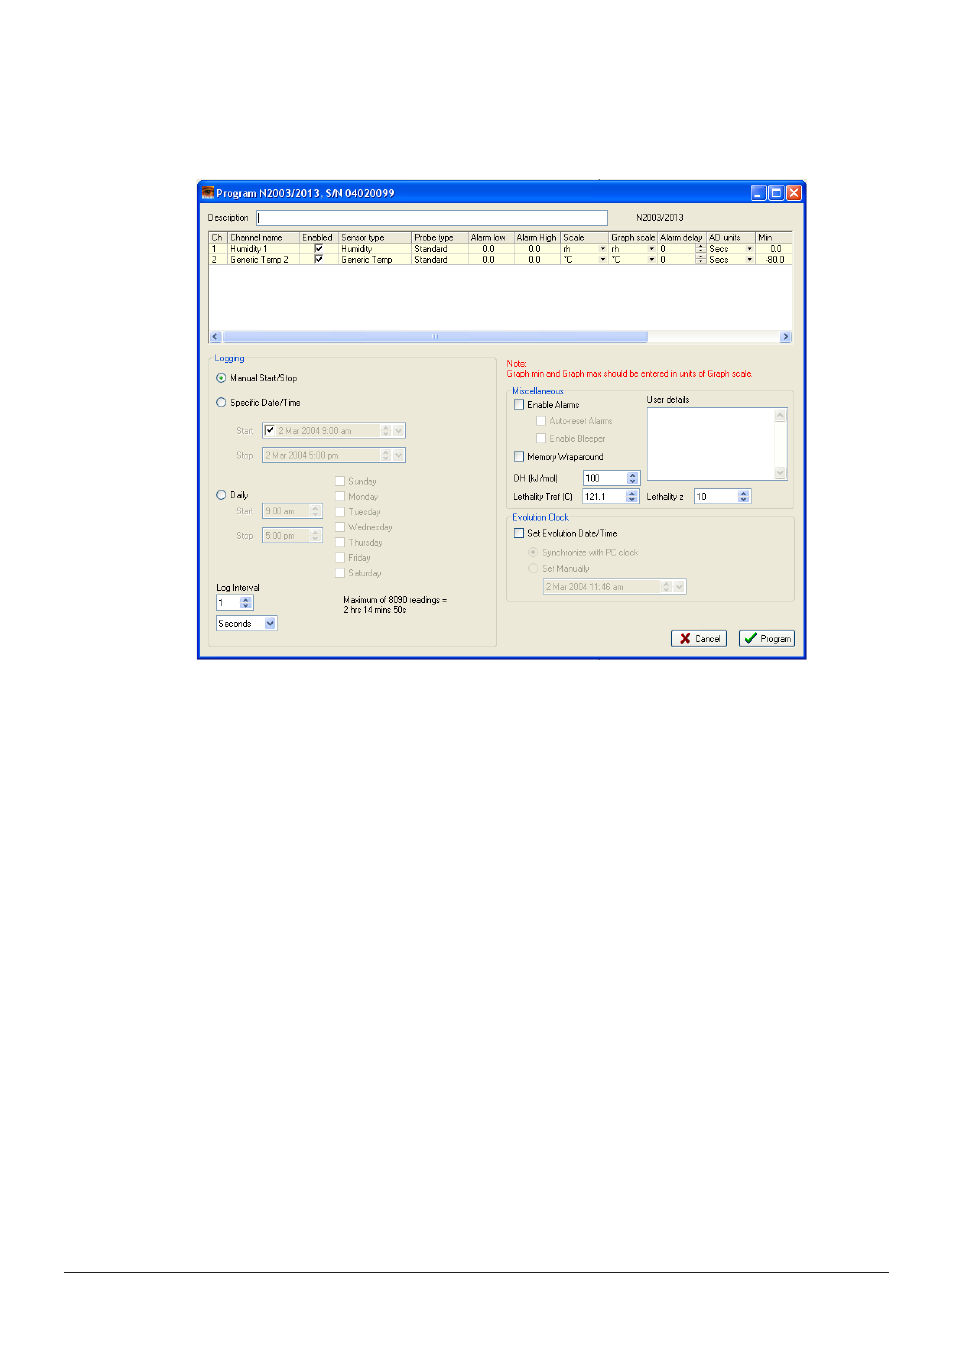Click the Description text field

[x=432, y=217]
